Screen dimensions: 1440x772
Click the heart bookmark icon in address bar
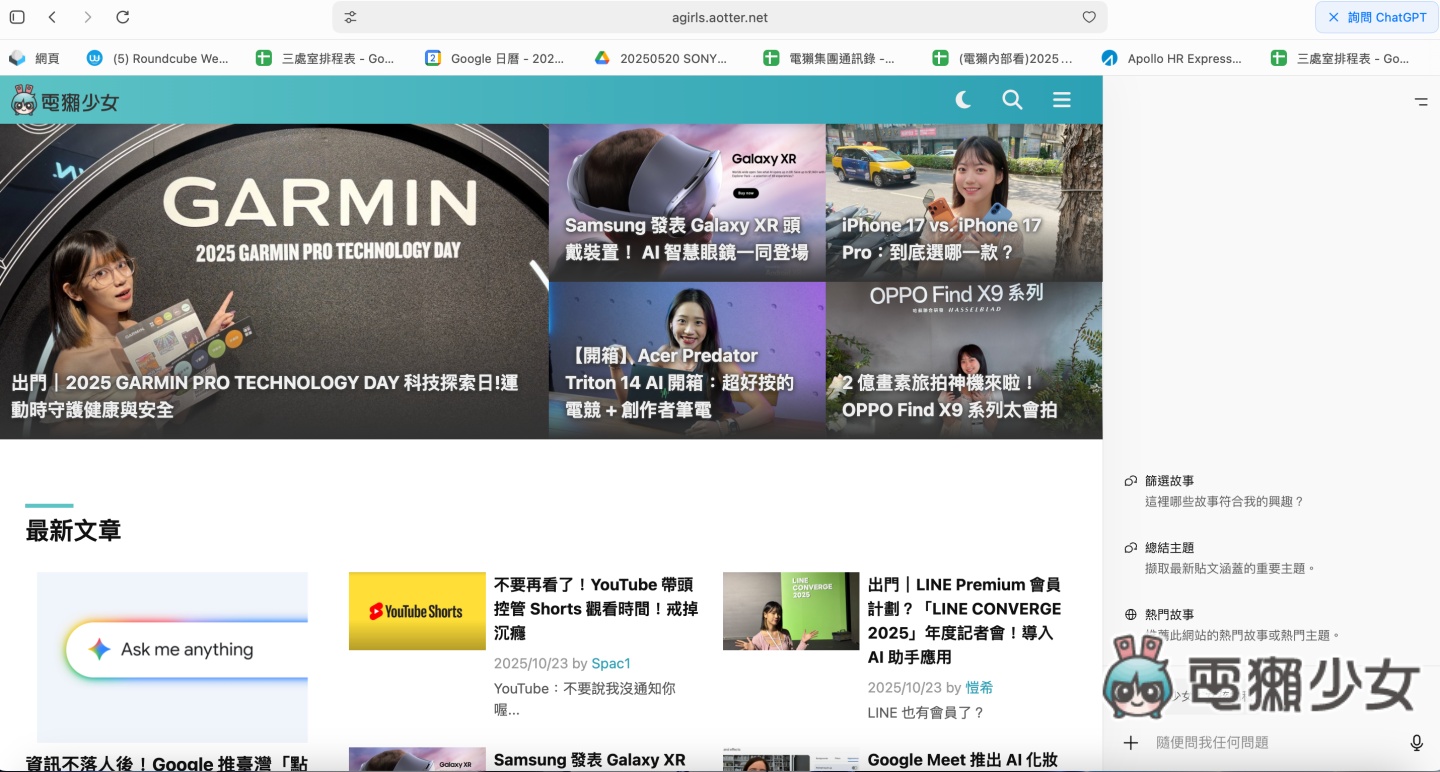[1089, 17]
